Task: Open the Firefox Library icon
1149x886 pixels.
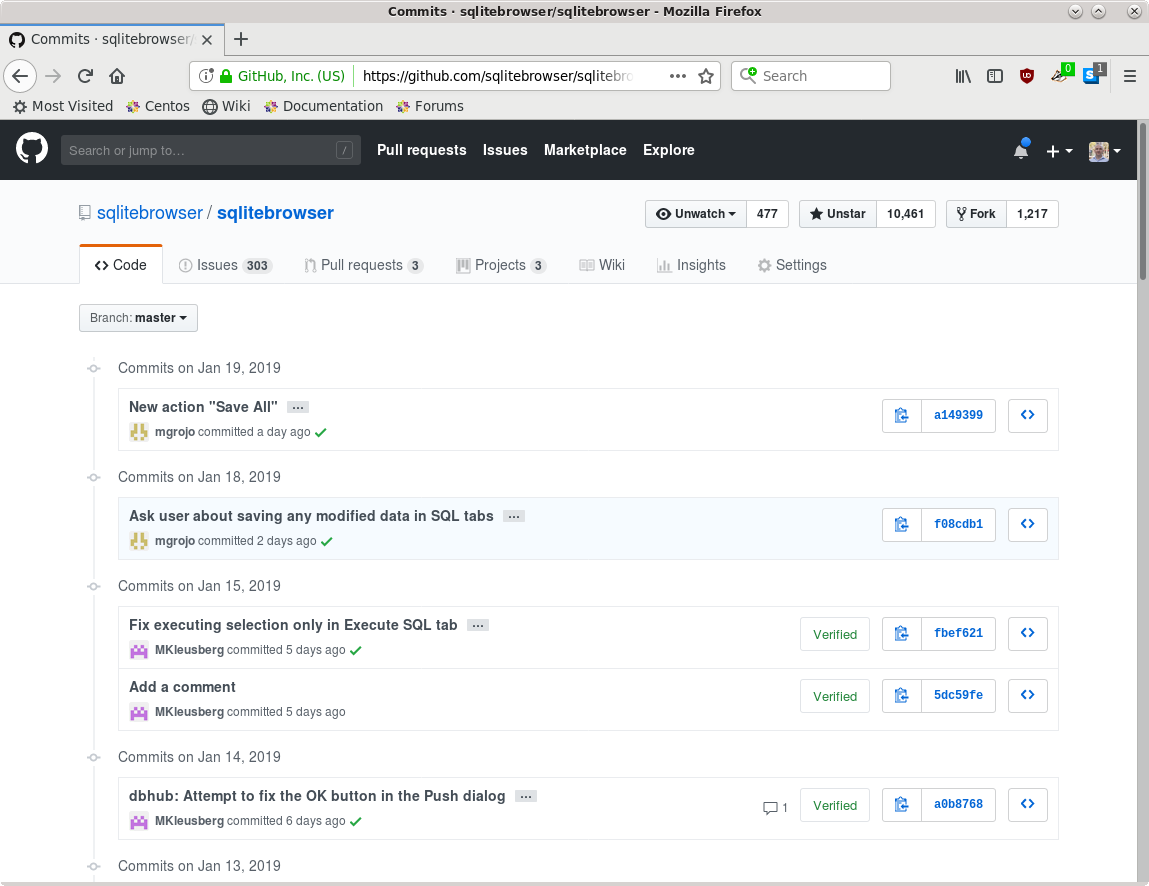Action: [962, 75]
